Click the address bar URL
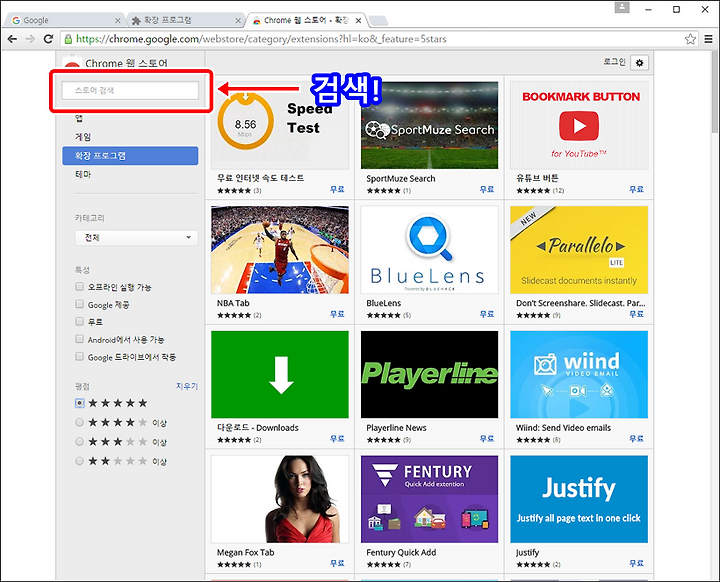 coord(261,39)
